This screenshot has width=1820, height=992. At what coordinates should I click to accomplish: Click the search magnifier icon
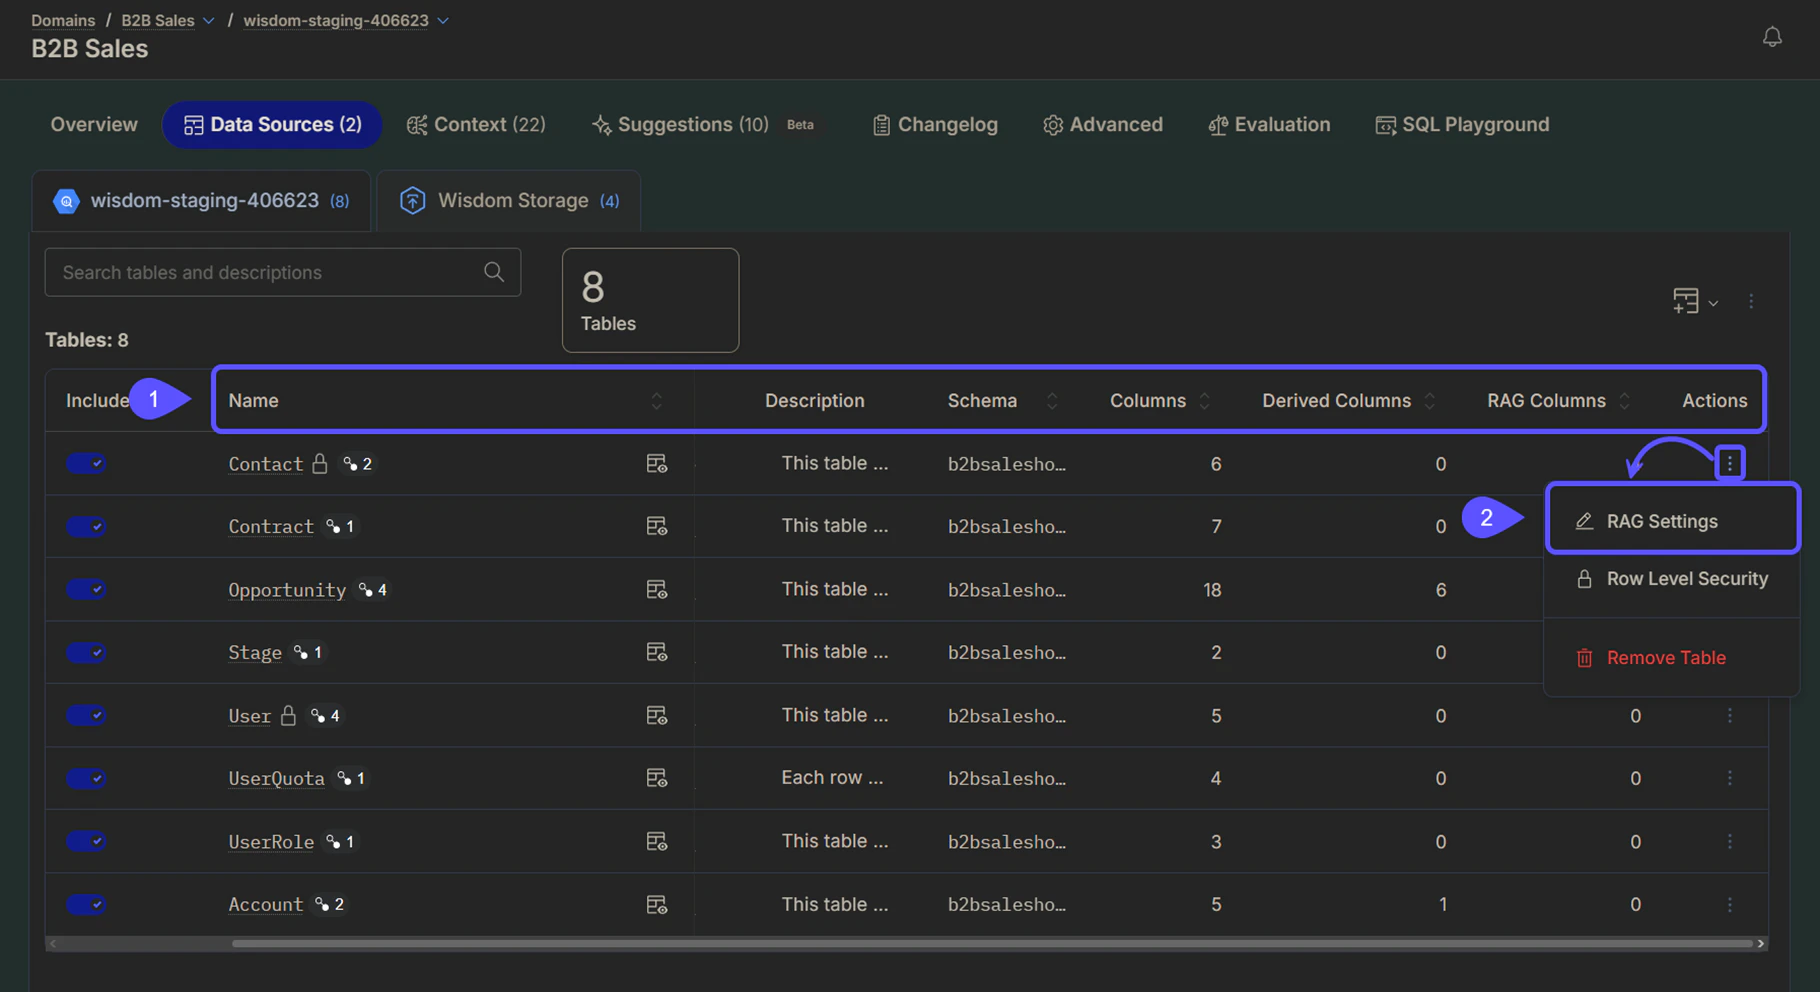pos(494,272)
